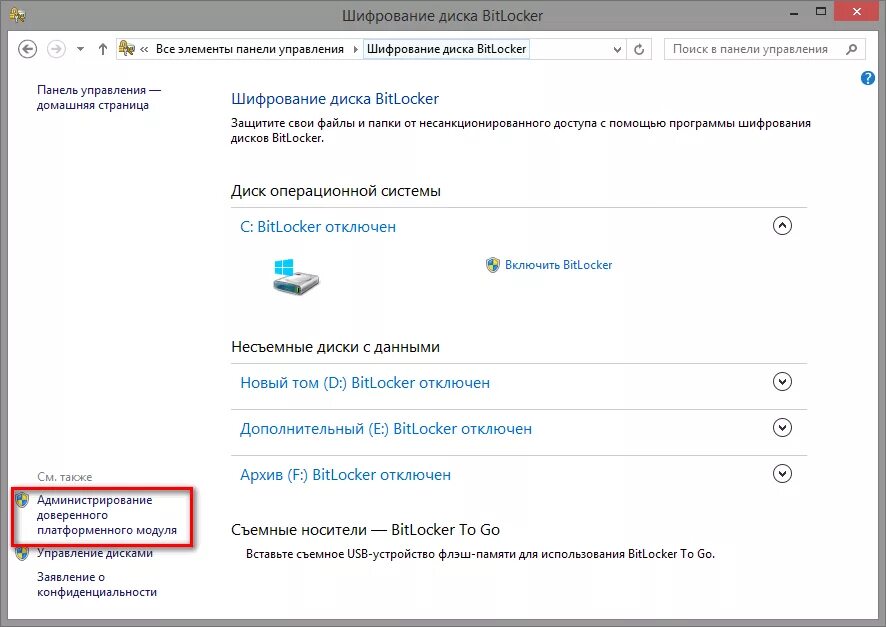Close the BitLocker window

point(857,11)
